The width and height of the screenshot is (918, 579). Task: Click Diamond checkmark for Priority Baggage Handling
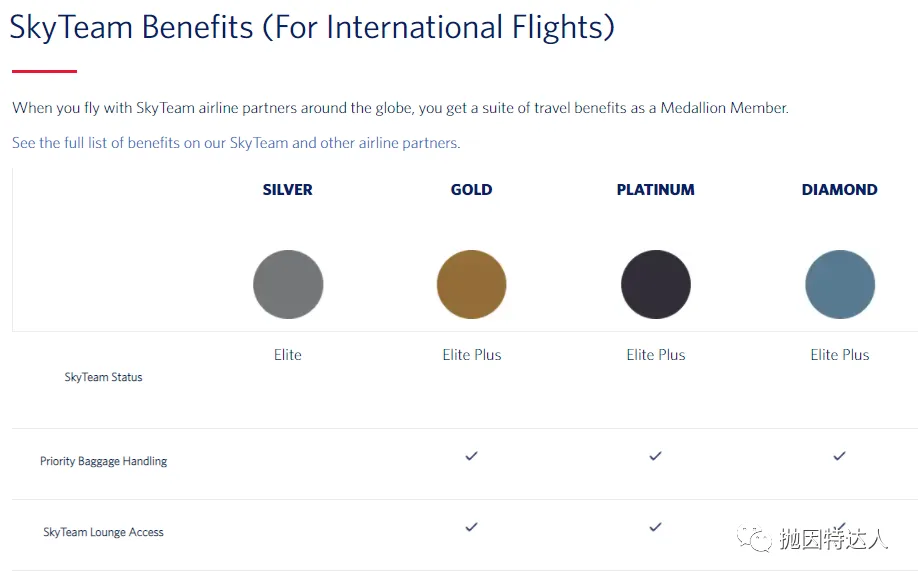840,455
